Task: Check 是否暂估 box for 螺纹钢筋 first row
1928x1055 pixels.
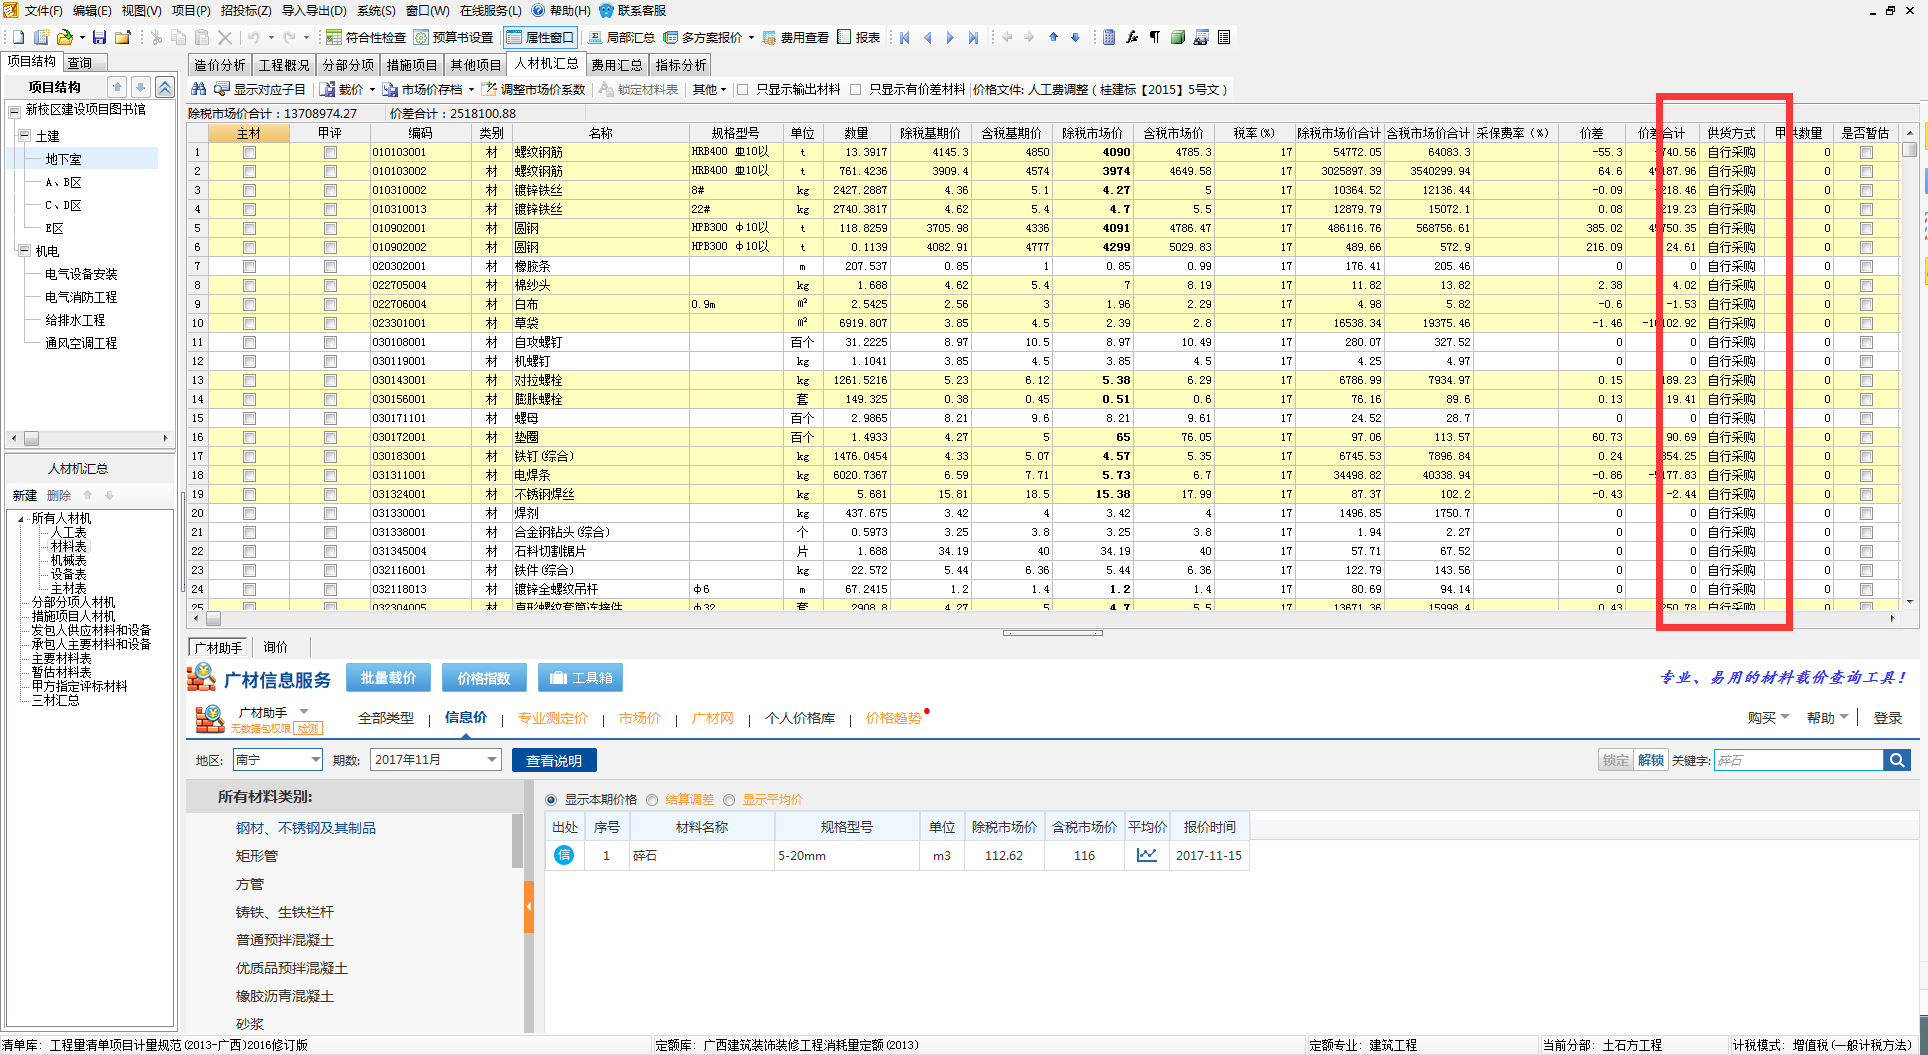Action: (x=1866, y=153)
